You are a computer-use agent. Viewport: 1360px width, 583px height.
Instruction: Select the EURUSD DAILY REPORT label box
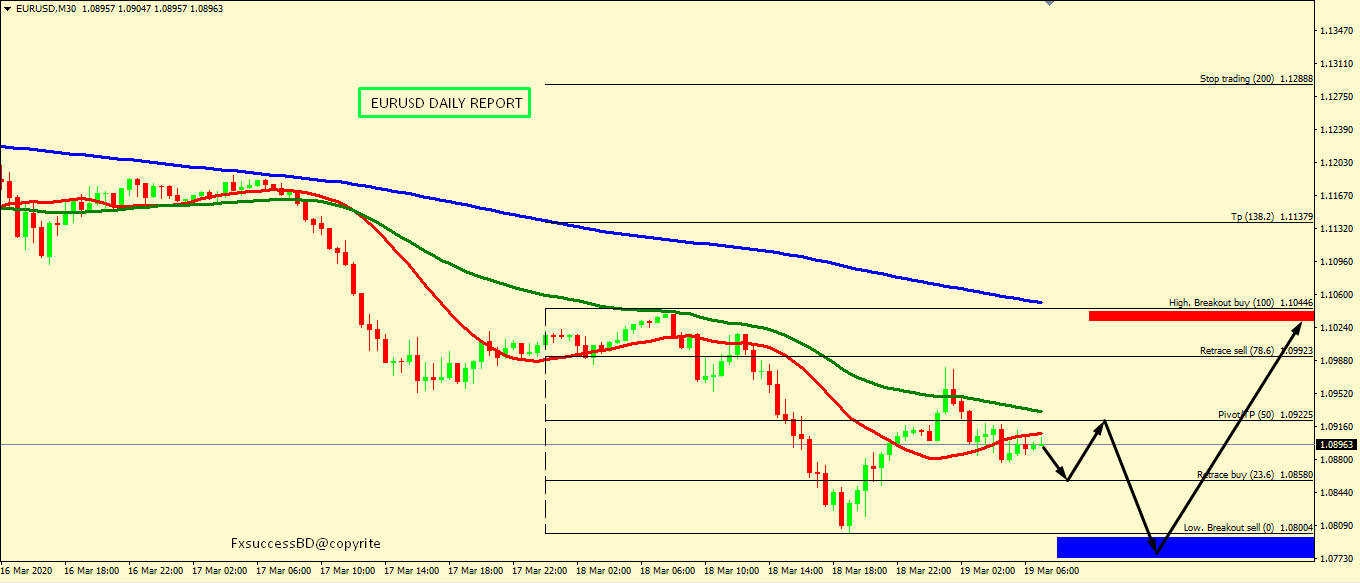445,103
